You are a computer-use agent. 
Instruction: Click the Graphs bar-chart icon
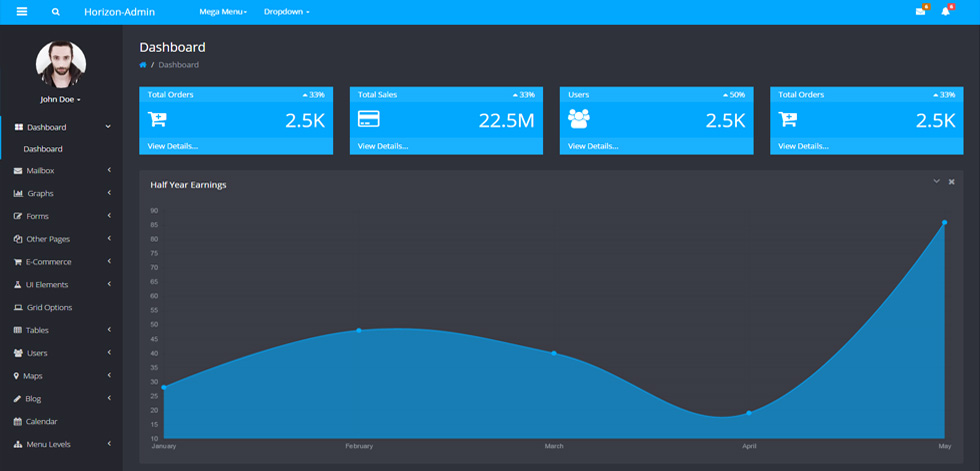pos(18,194)
